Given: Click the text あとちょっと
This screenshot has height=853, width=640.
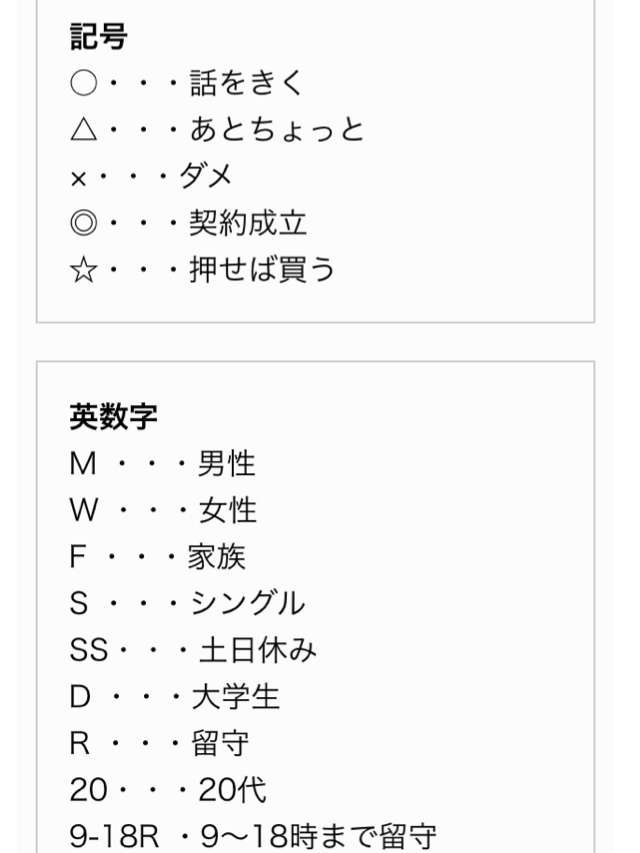Looking at the screenshot, I should click(x=276, y=130).
